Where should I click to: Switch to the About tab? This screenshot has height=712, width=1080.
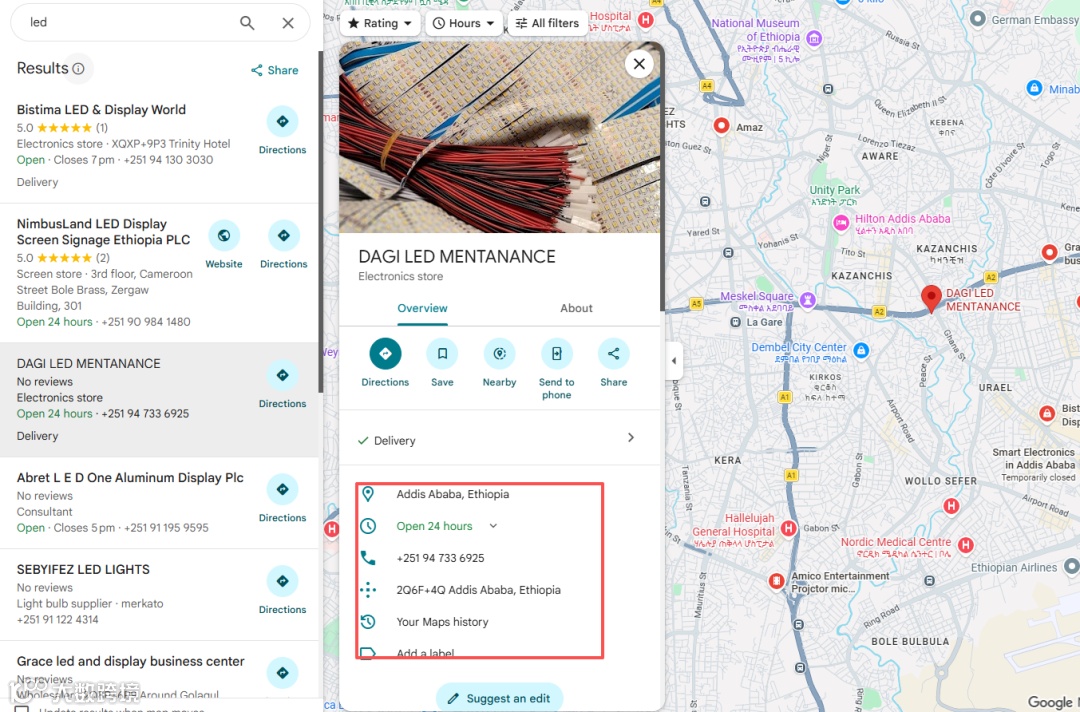click(x=576, y=308)
